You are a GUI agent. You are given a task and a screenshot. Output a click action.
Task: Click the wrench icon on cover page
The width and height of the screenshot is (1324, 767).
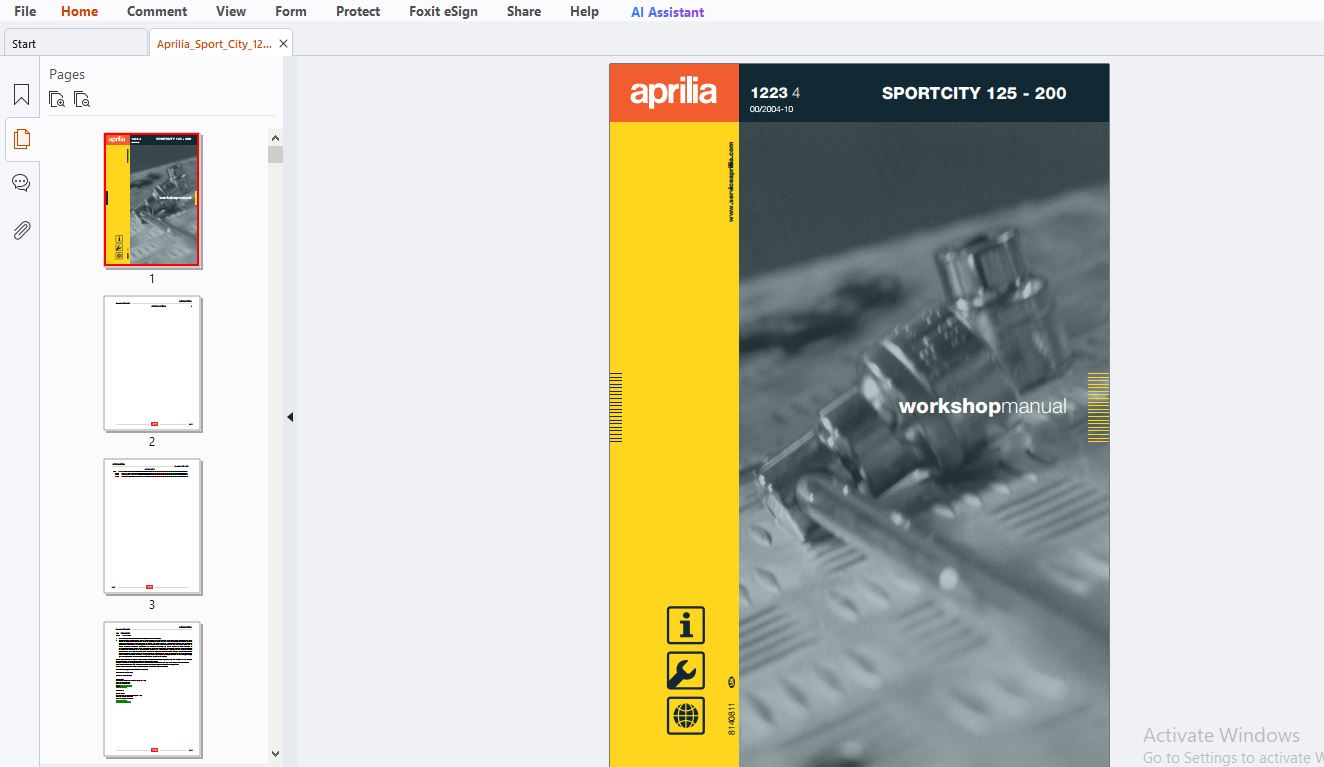(x=686, y=671)
